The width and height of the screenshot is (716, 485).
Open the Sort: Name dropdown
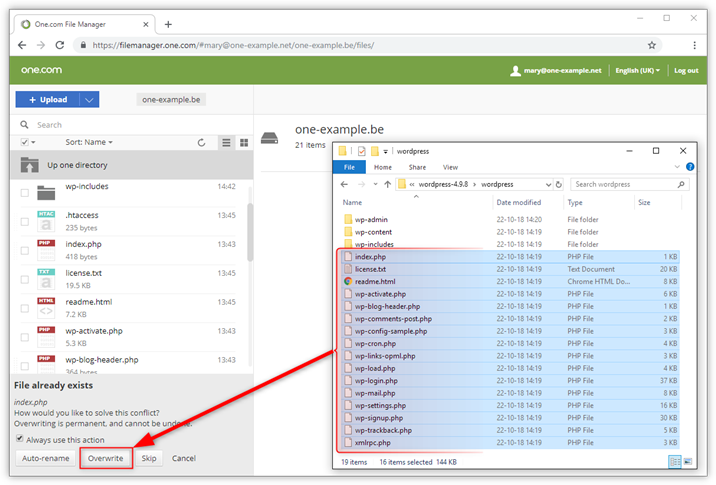click(89, 142)
